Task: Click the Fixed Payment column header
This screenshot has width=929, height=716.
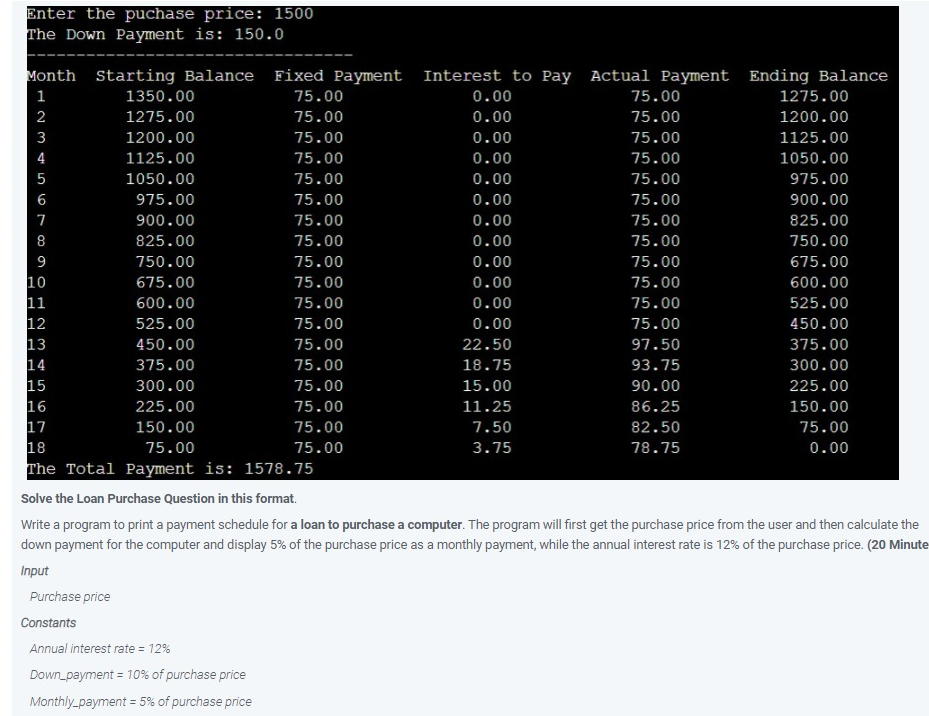Action: tap(338, 75)
